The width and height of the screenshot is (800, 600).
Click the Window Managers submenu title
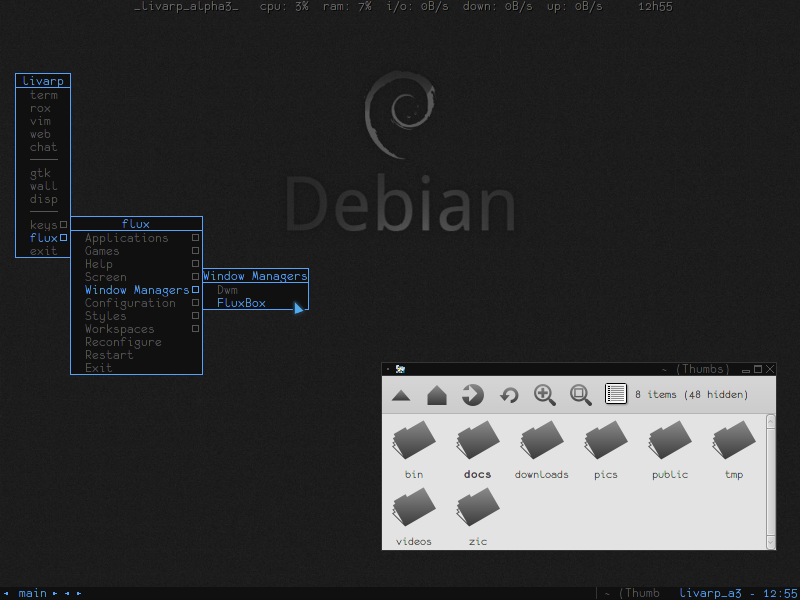[256, 276]
